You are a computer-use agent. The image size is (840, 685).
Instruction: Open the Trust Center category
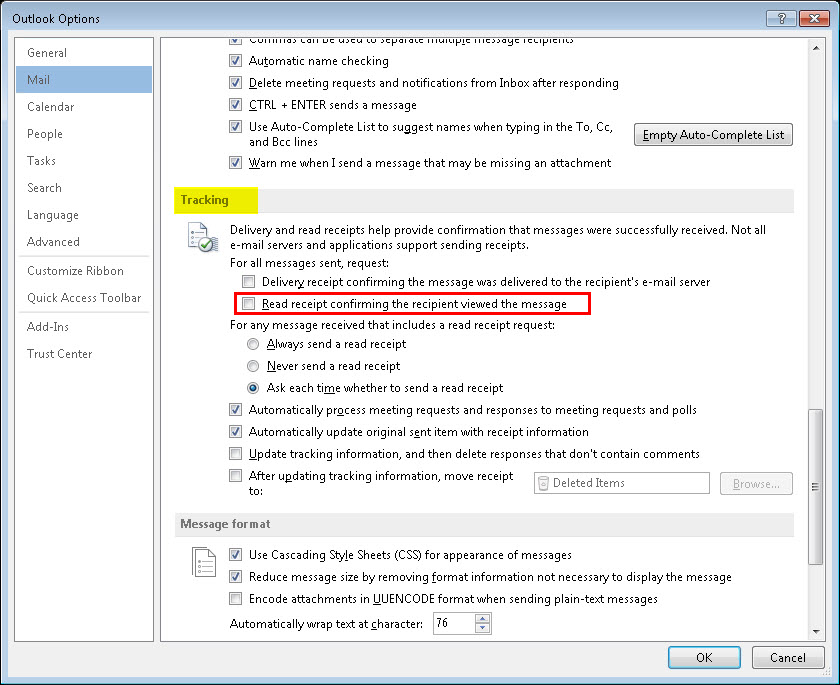pos(84,353)
